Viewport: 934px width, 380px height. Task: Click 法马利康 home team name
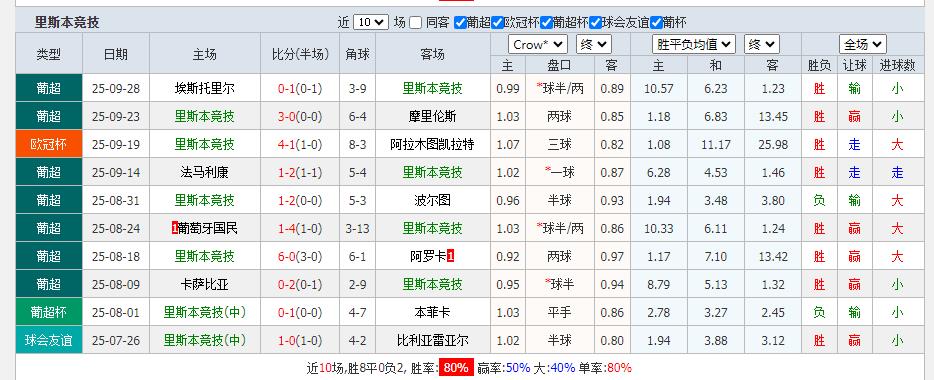tap(204, 173)
